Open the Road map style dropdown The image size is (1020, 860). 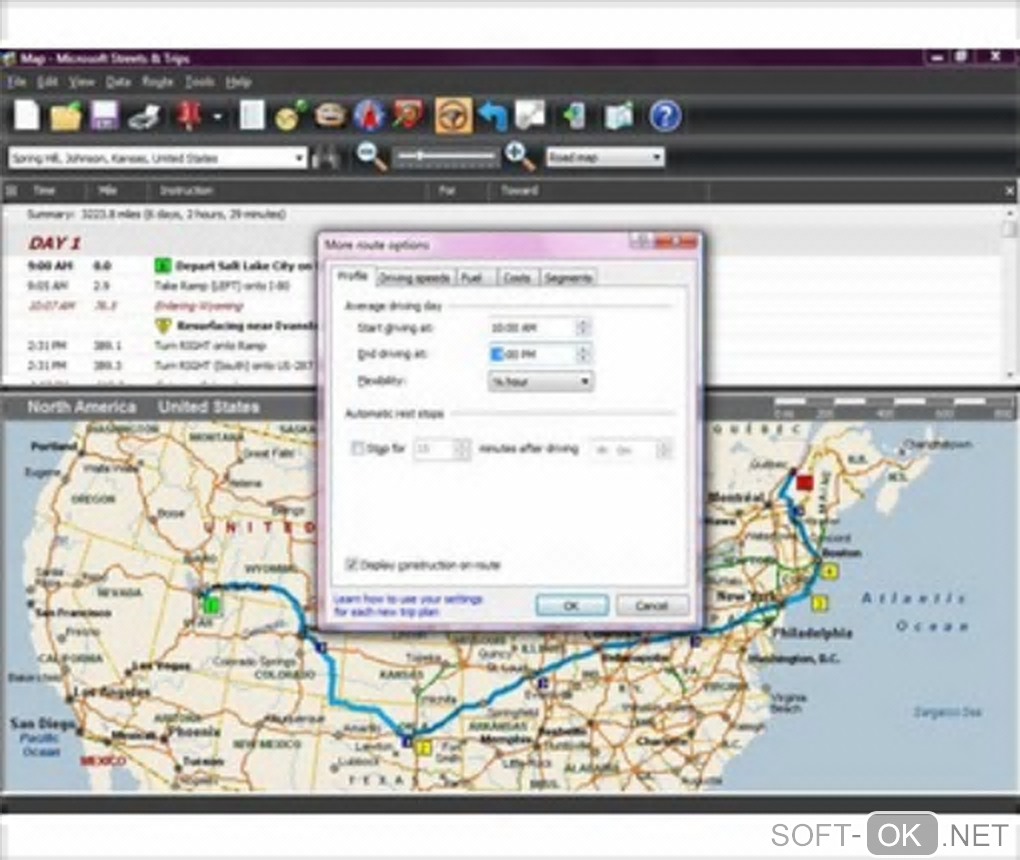(x=604, y=157)
